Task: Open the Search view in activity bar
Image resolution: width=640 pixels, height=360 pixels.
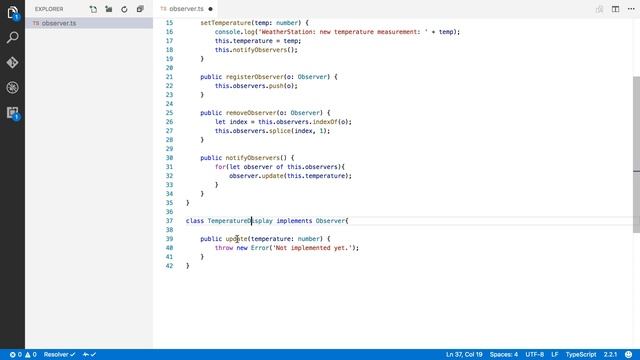Action: (x=12, y=38)
